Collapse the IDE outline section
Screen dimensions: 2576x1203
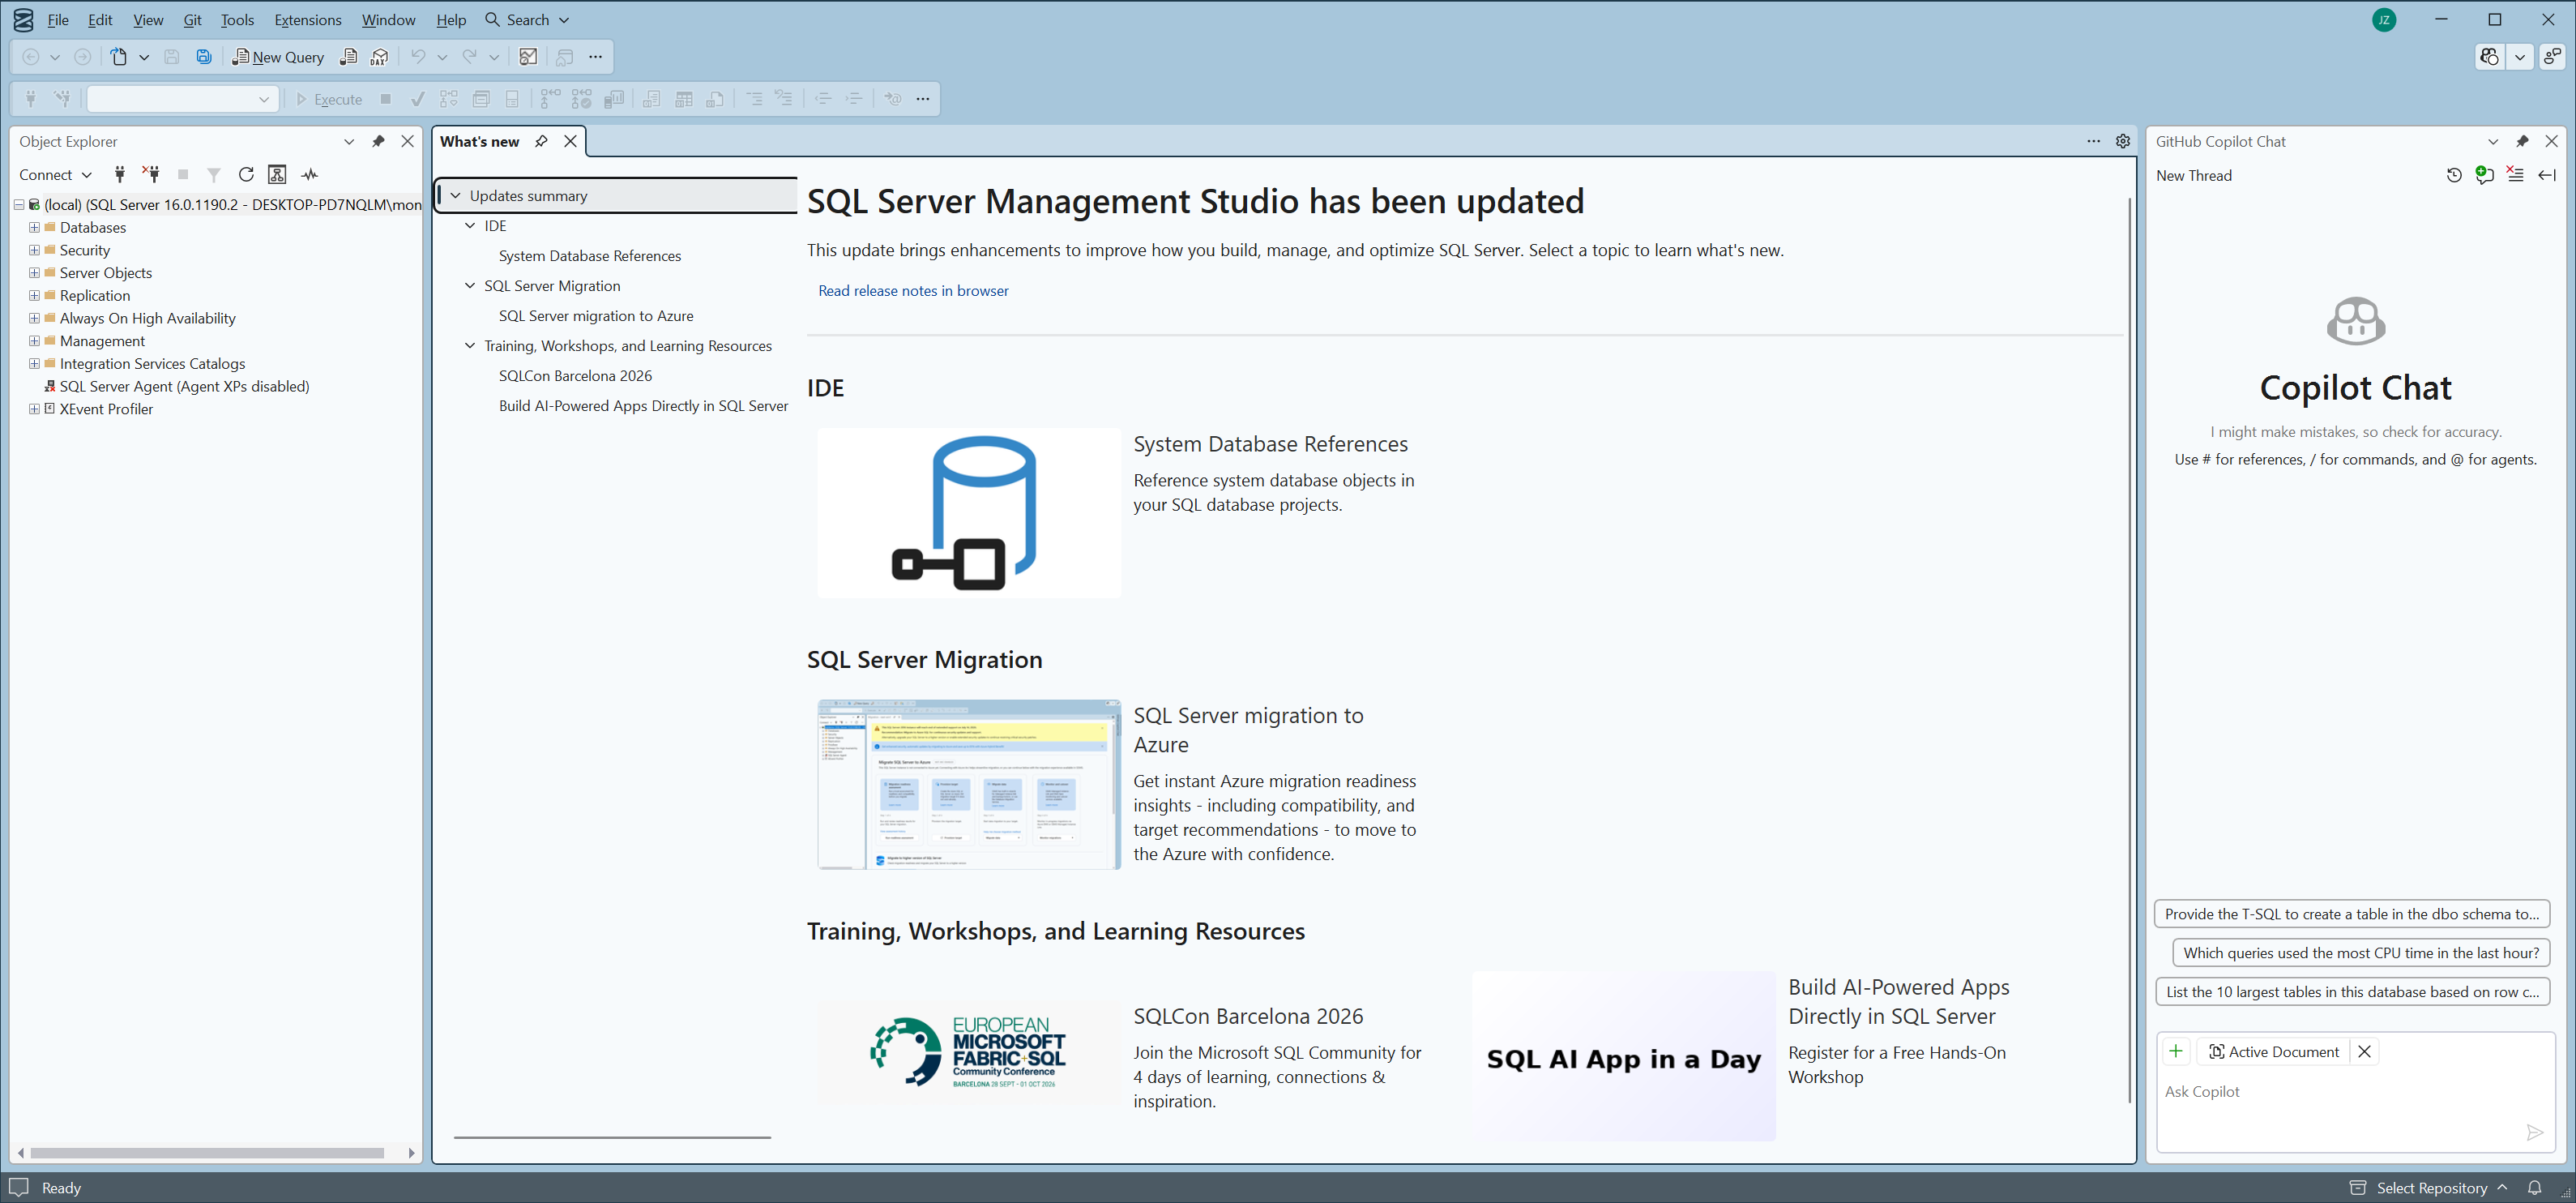(x=470, y=226)
